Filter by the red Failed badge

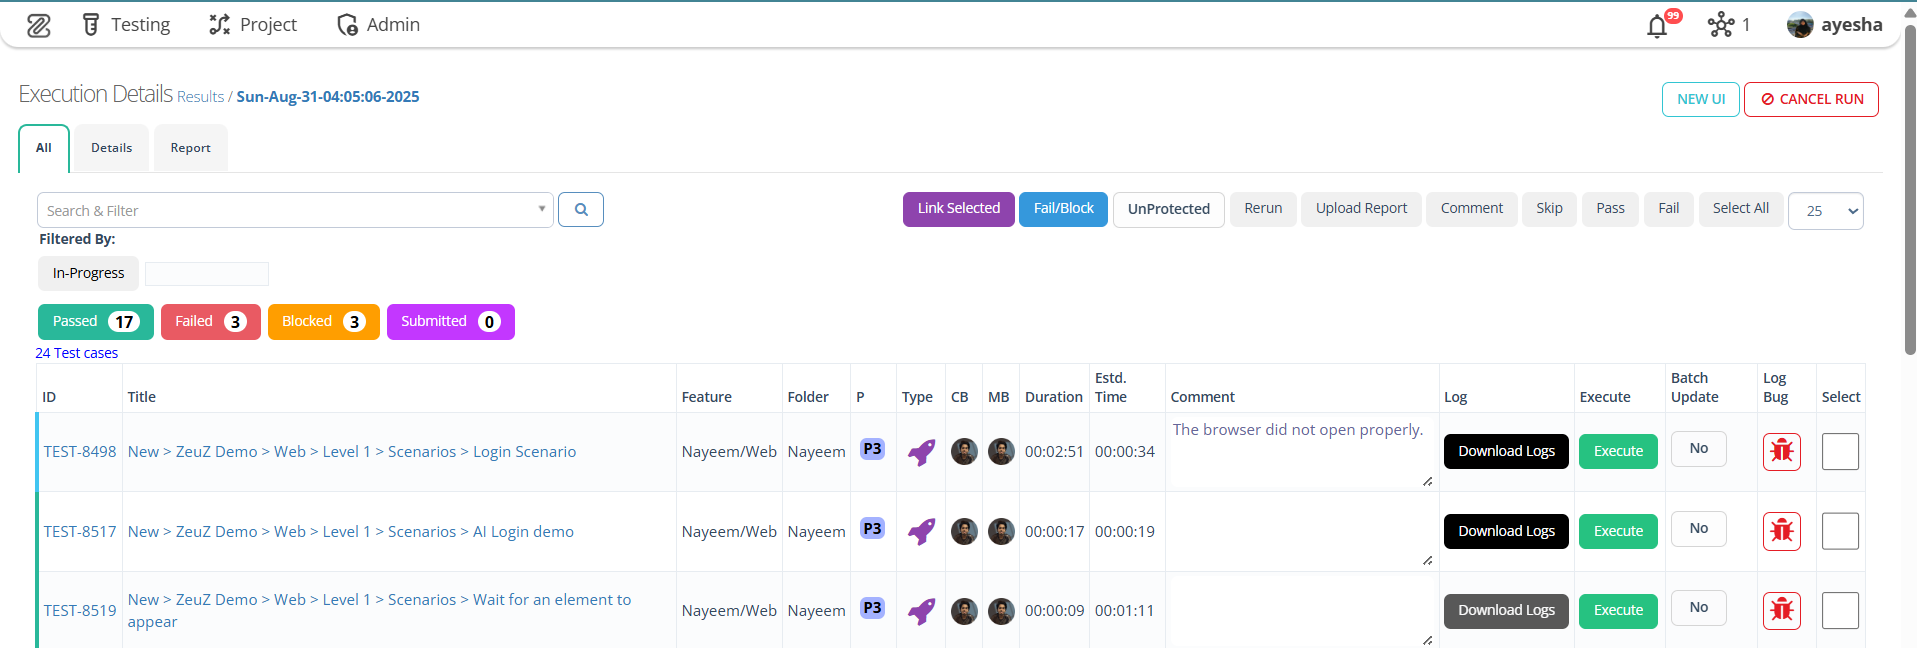coord(210,322)
